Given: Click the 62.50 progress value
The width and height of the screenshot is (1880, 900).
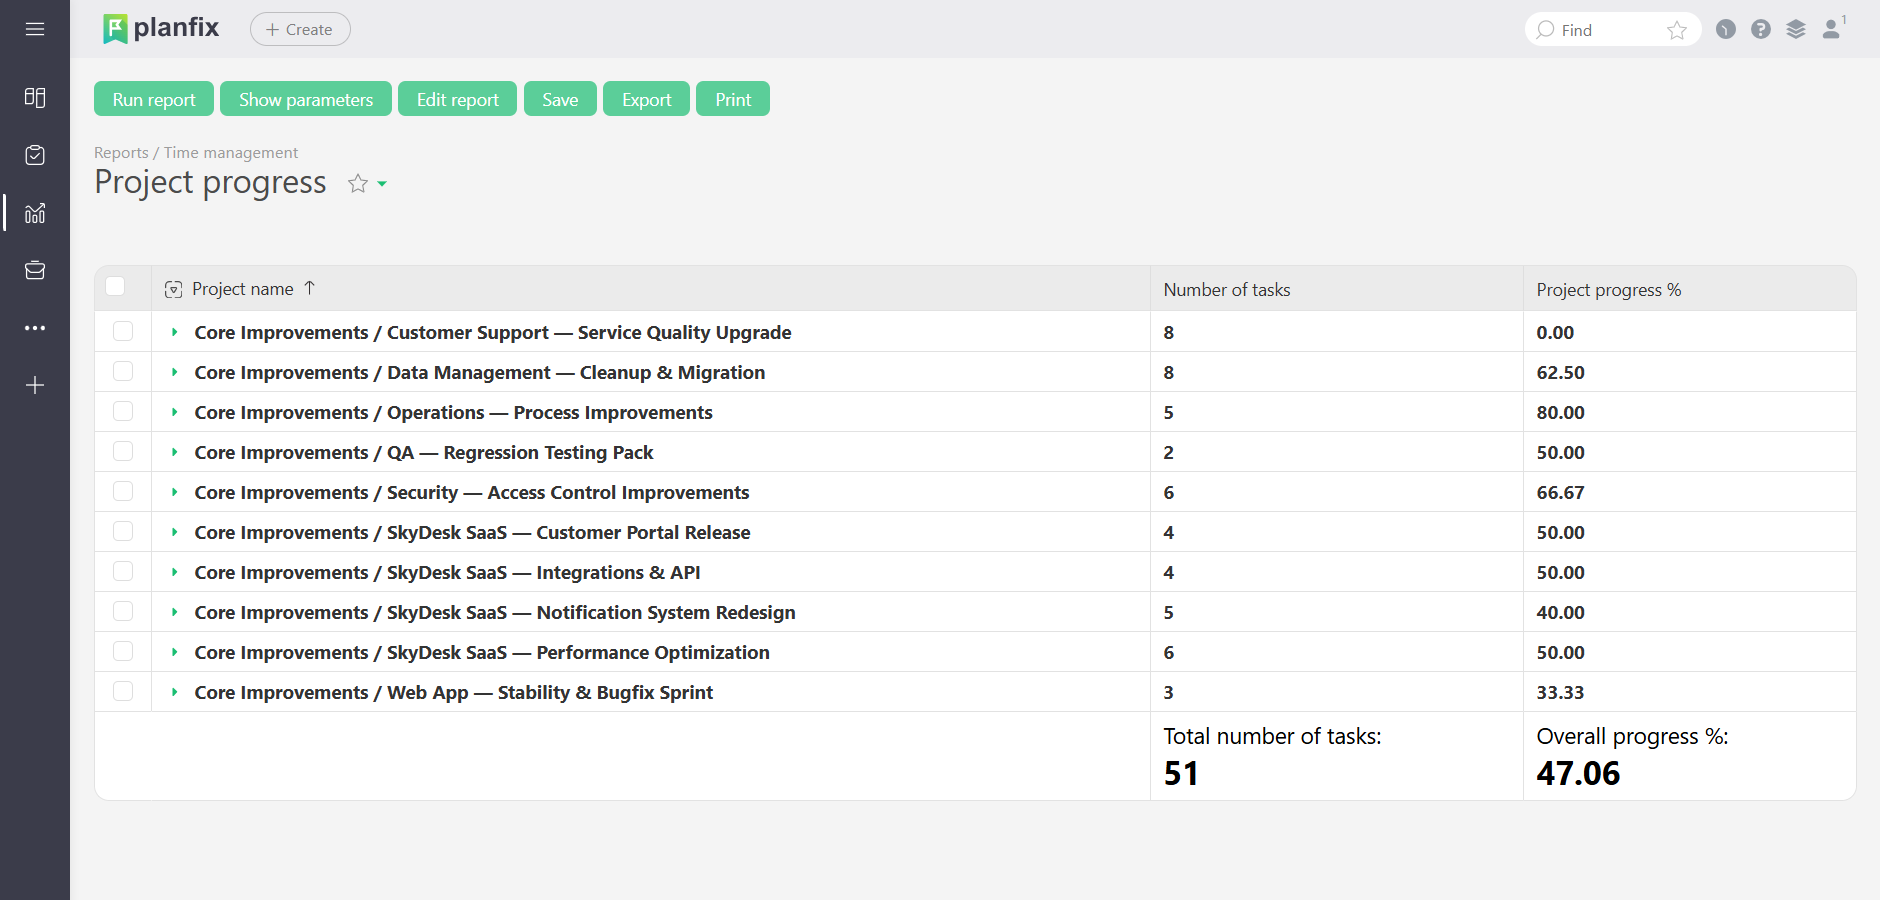Looking at the screenshot, I should pyautogui.click(x=1561, y=372).
